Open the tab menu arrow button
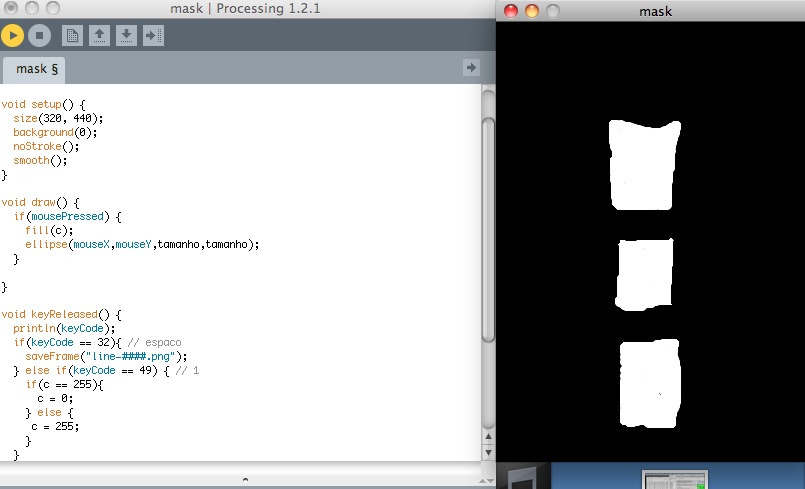Viewport: 805px width, 489px height. tap(471, 67)
